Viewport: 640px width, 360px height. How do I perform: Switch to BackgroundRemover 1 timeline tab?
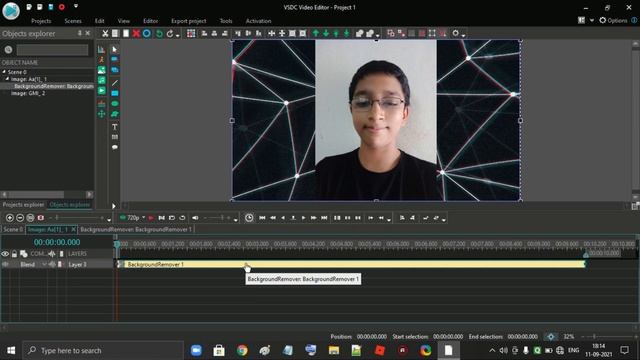[136, 229]
